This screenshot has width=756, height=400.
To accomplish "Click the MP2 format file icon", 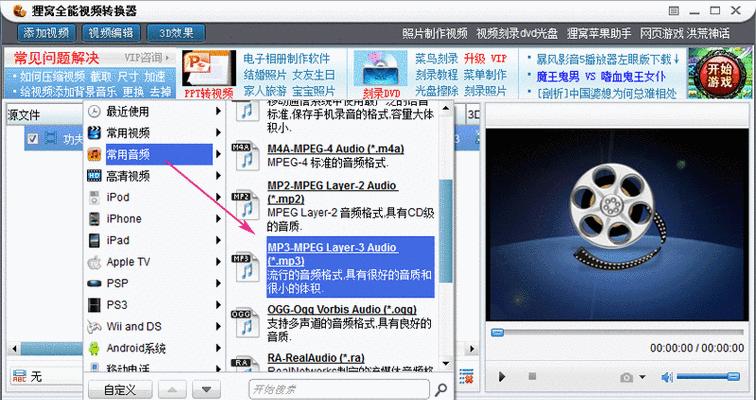I will pyautogui.click(x=247, y=206).
